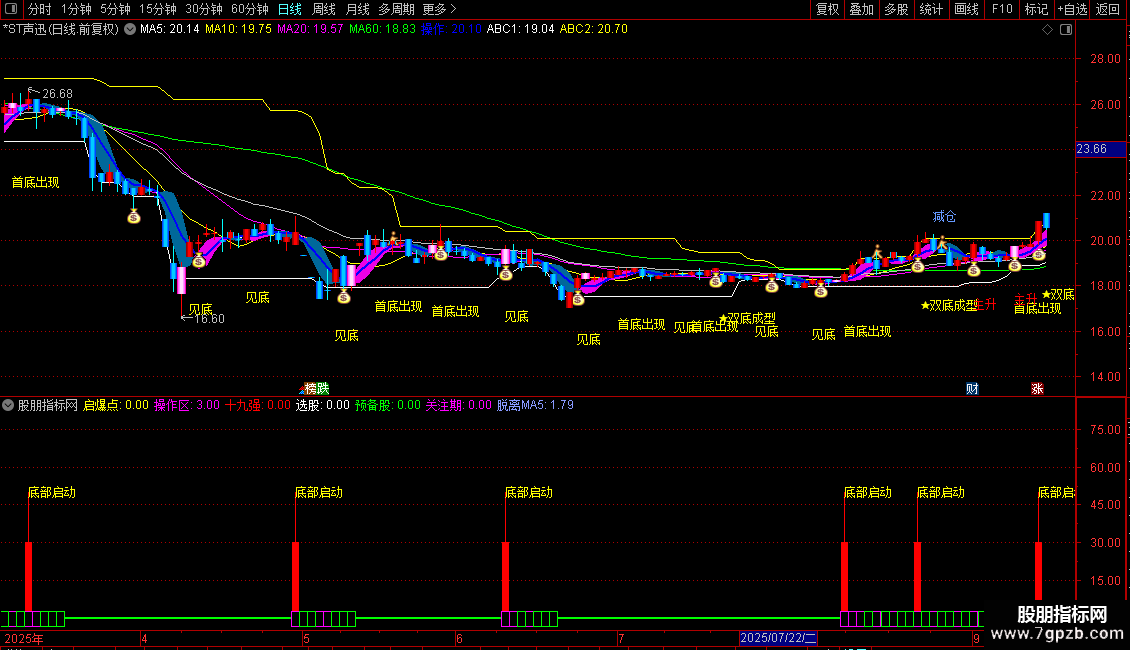Add stock via +自选 button
Screen dimensions: 1130x650
point(1072,9)
